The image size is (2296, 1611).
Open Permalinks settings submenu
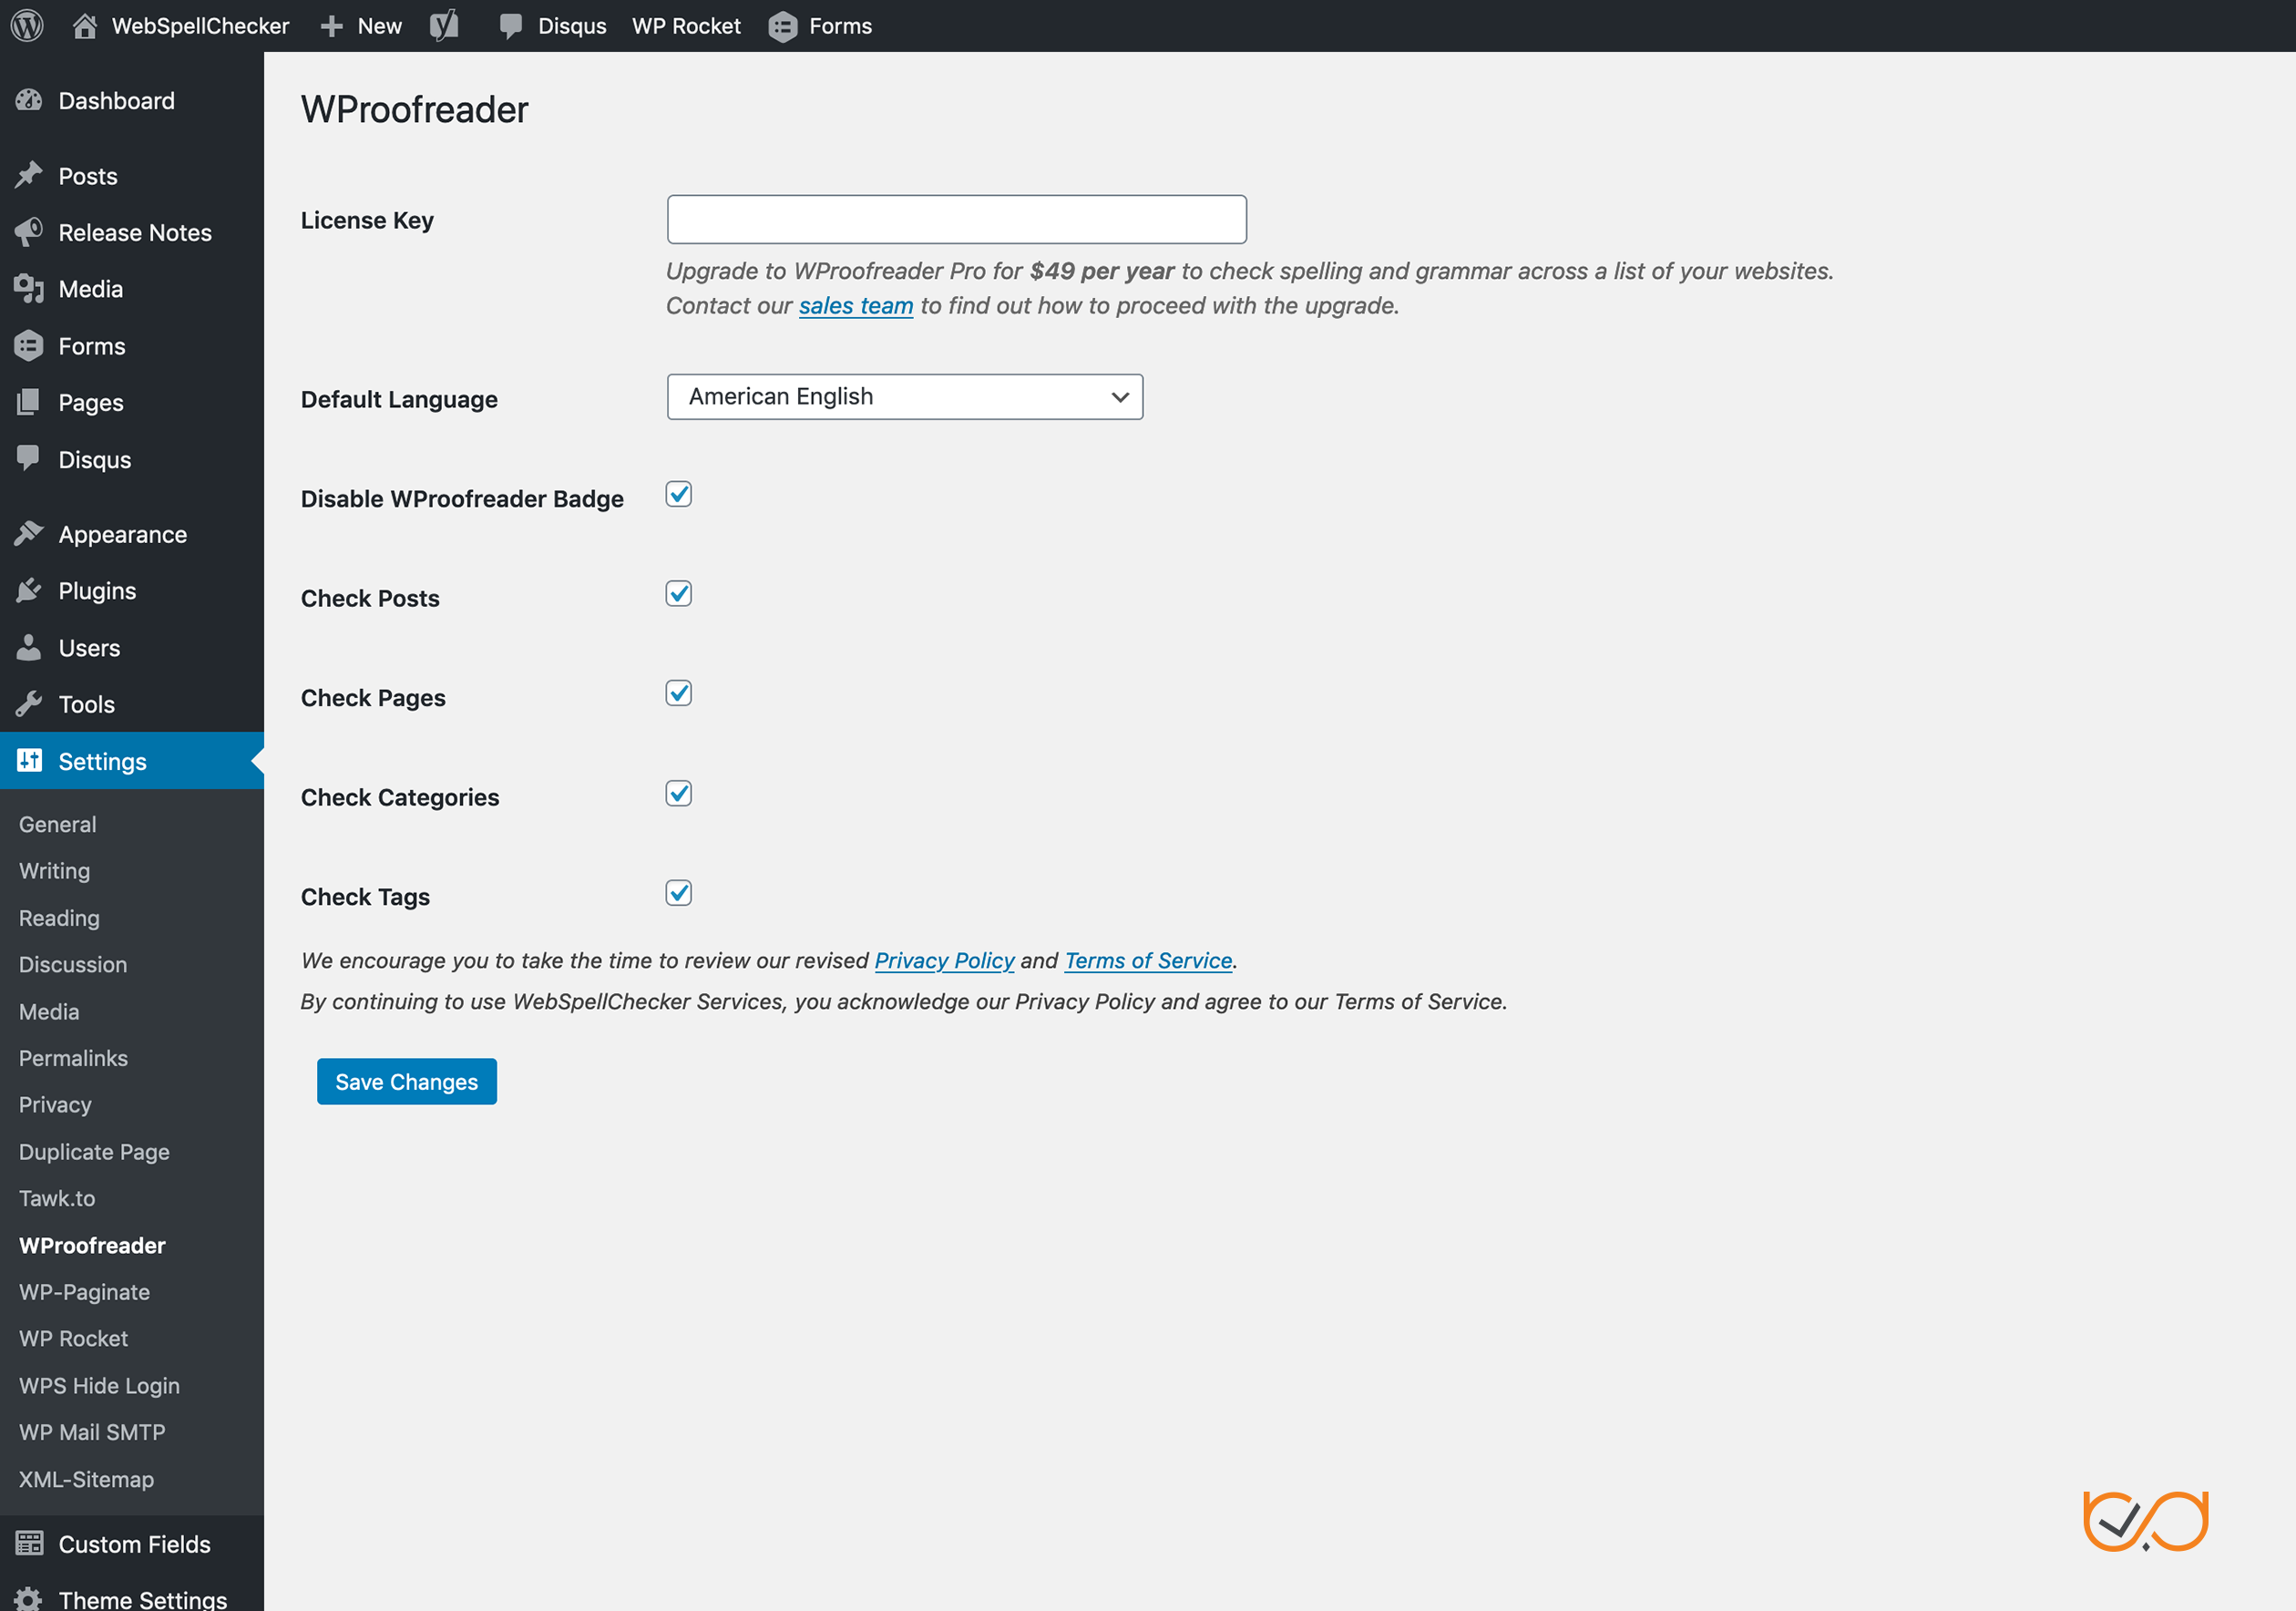click(x=73, y=1058)
